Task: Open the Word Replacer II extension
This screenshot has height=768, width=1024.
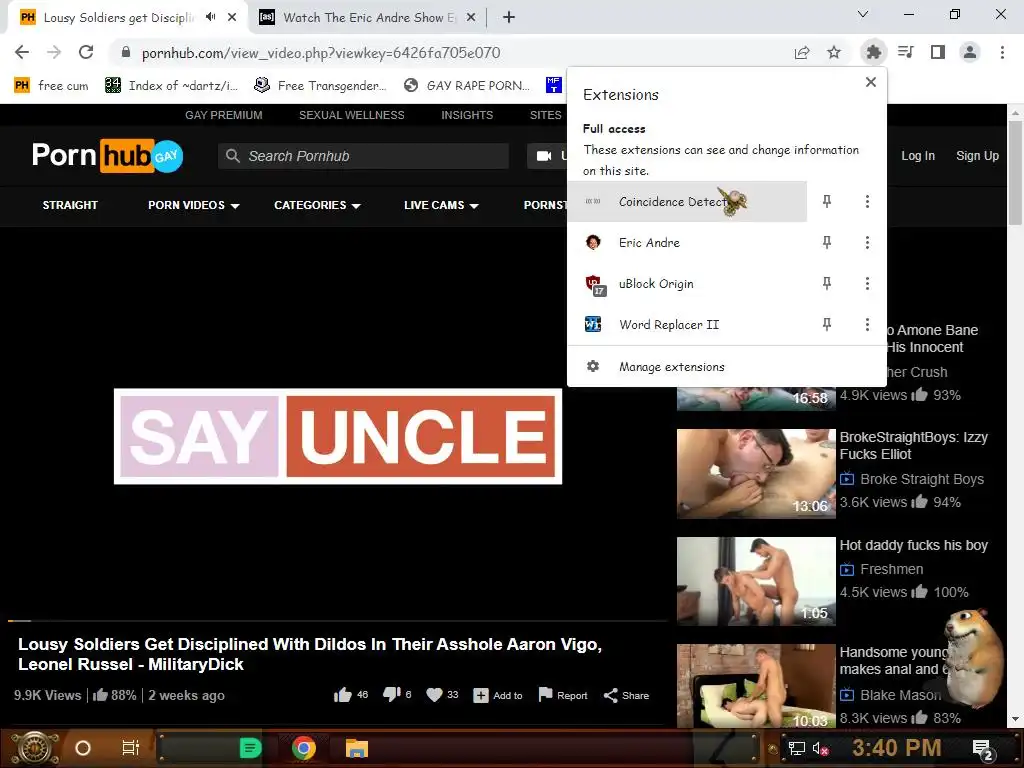Action: 688,325
